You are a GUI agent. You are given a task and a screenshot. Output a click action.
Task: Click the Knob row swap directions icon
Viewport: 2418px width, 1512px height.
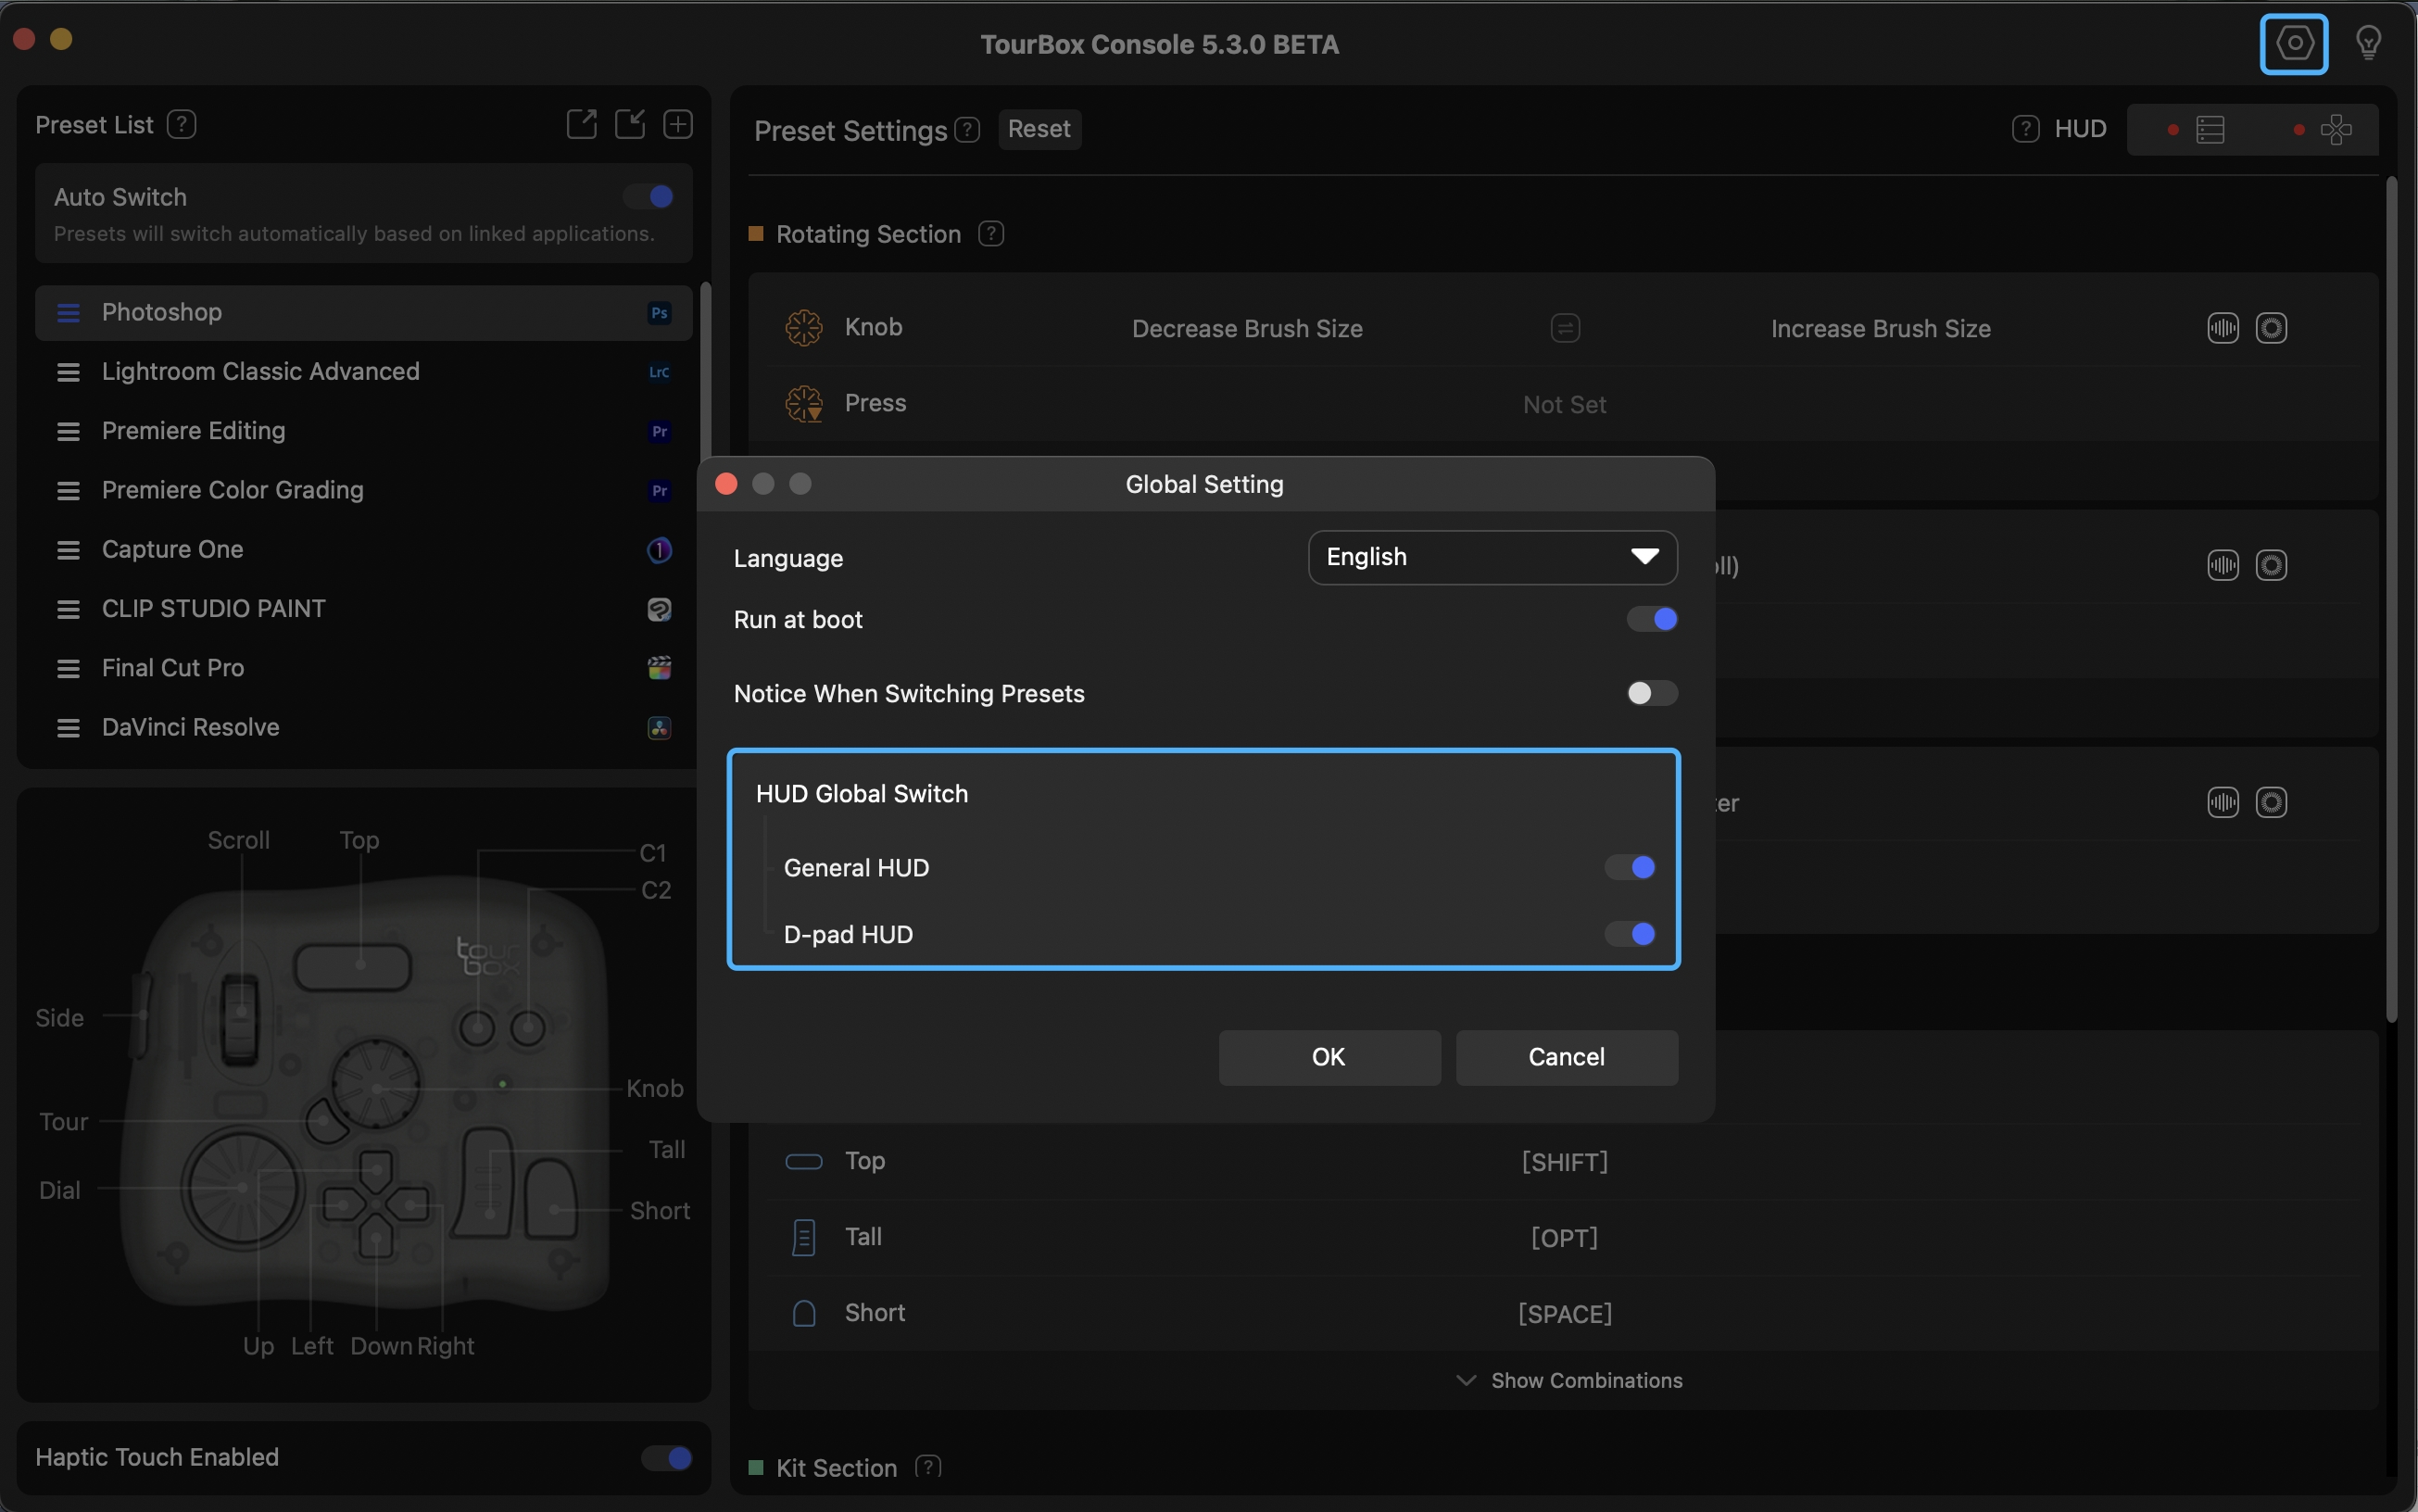coord(1565,328)
